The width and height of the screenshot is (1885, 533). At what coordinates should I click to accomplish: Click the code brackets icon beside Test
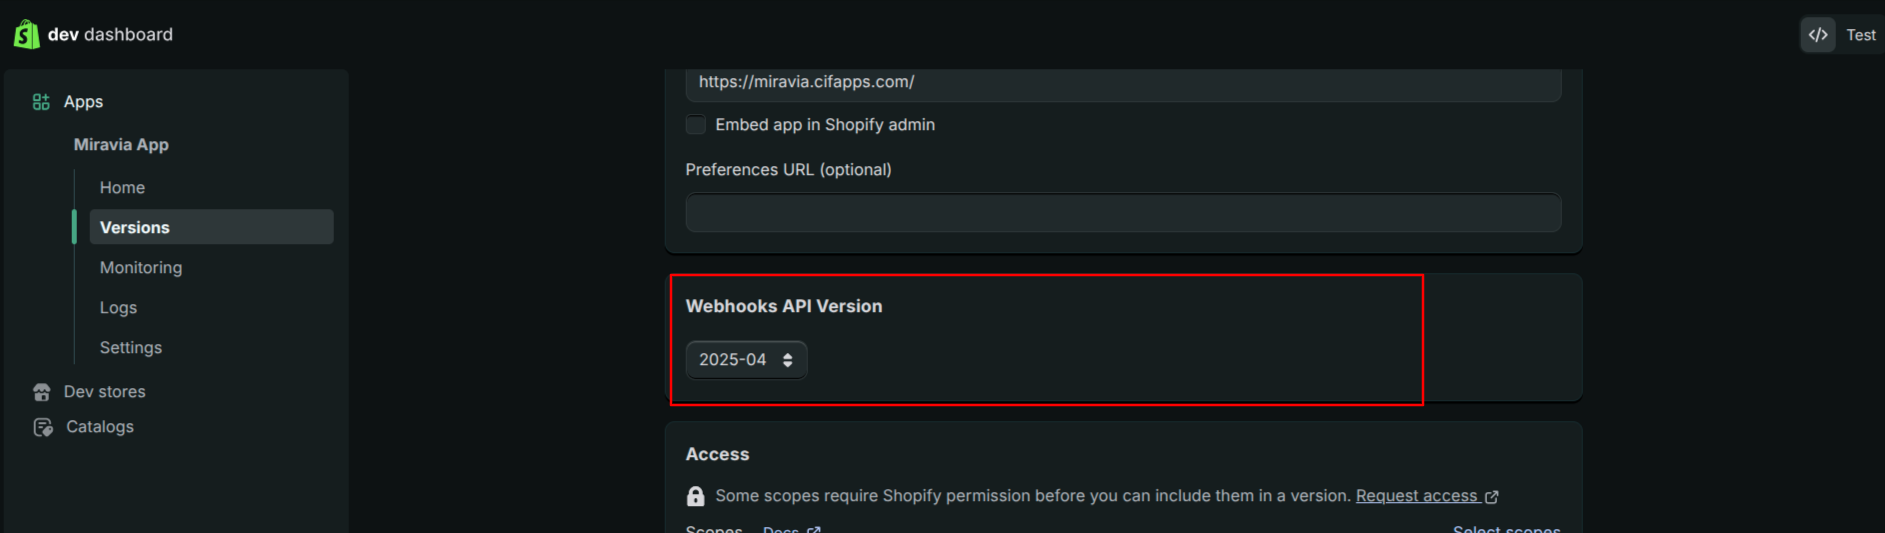pos(1818,35)
